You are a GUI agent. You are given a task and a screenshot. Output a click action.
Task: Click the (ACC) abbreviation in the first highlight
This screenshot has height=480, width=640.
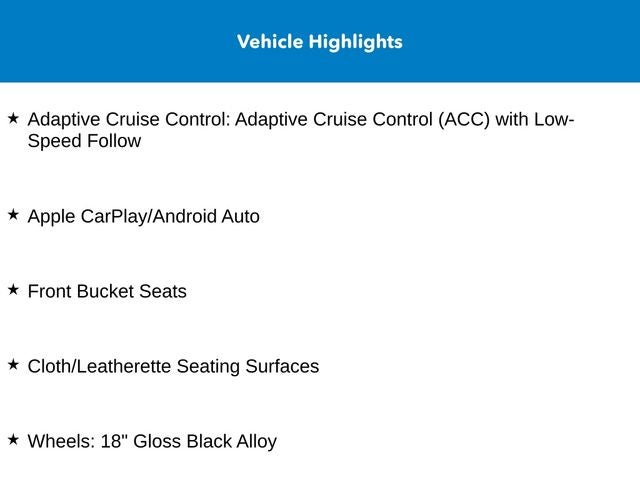click(x=461, y=121)
